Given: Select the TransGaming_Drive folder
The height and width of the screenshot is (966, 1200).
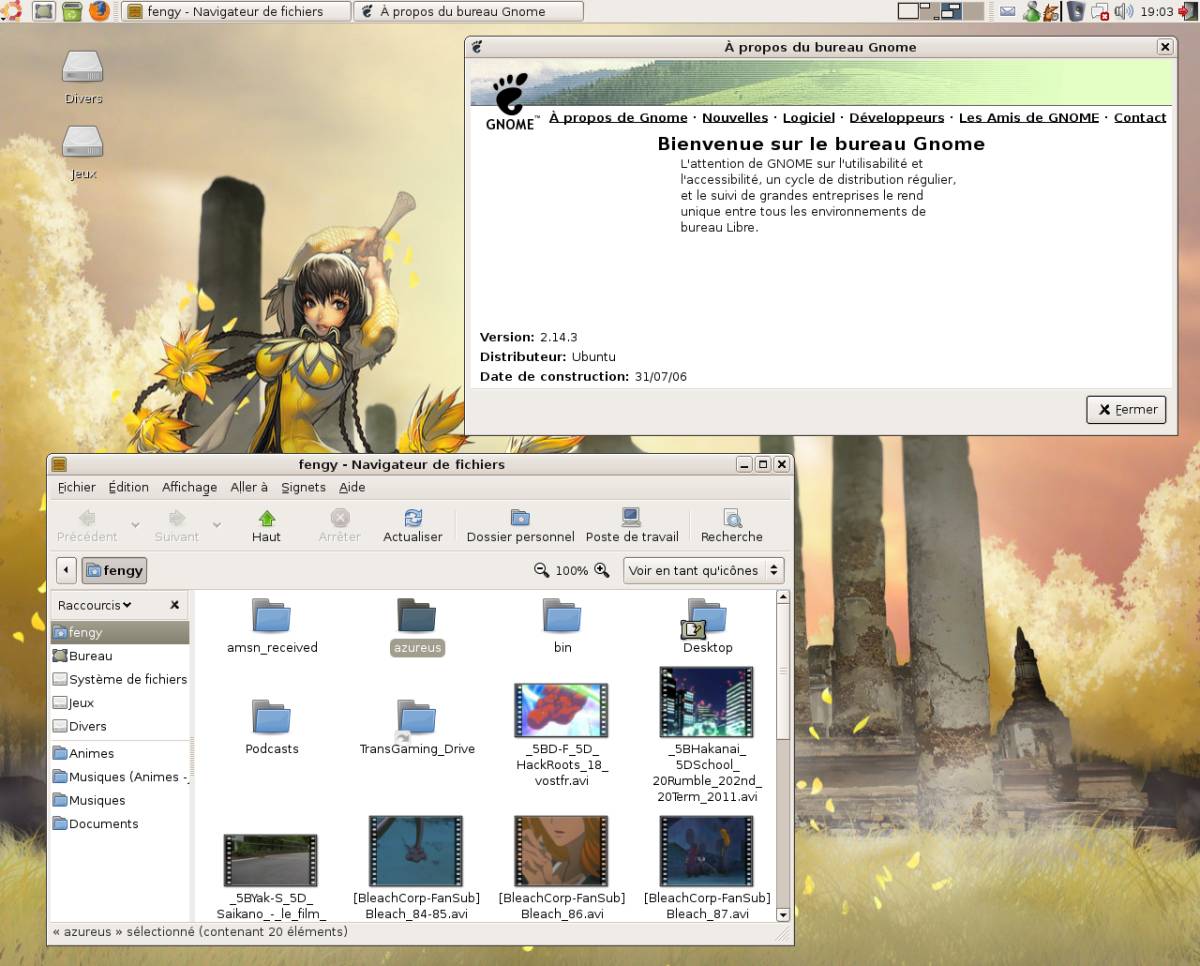Looking at the screenshot, I should point(417,727).
